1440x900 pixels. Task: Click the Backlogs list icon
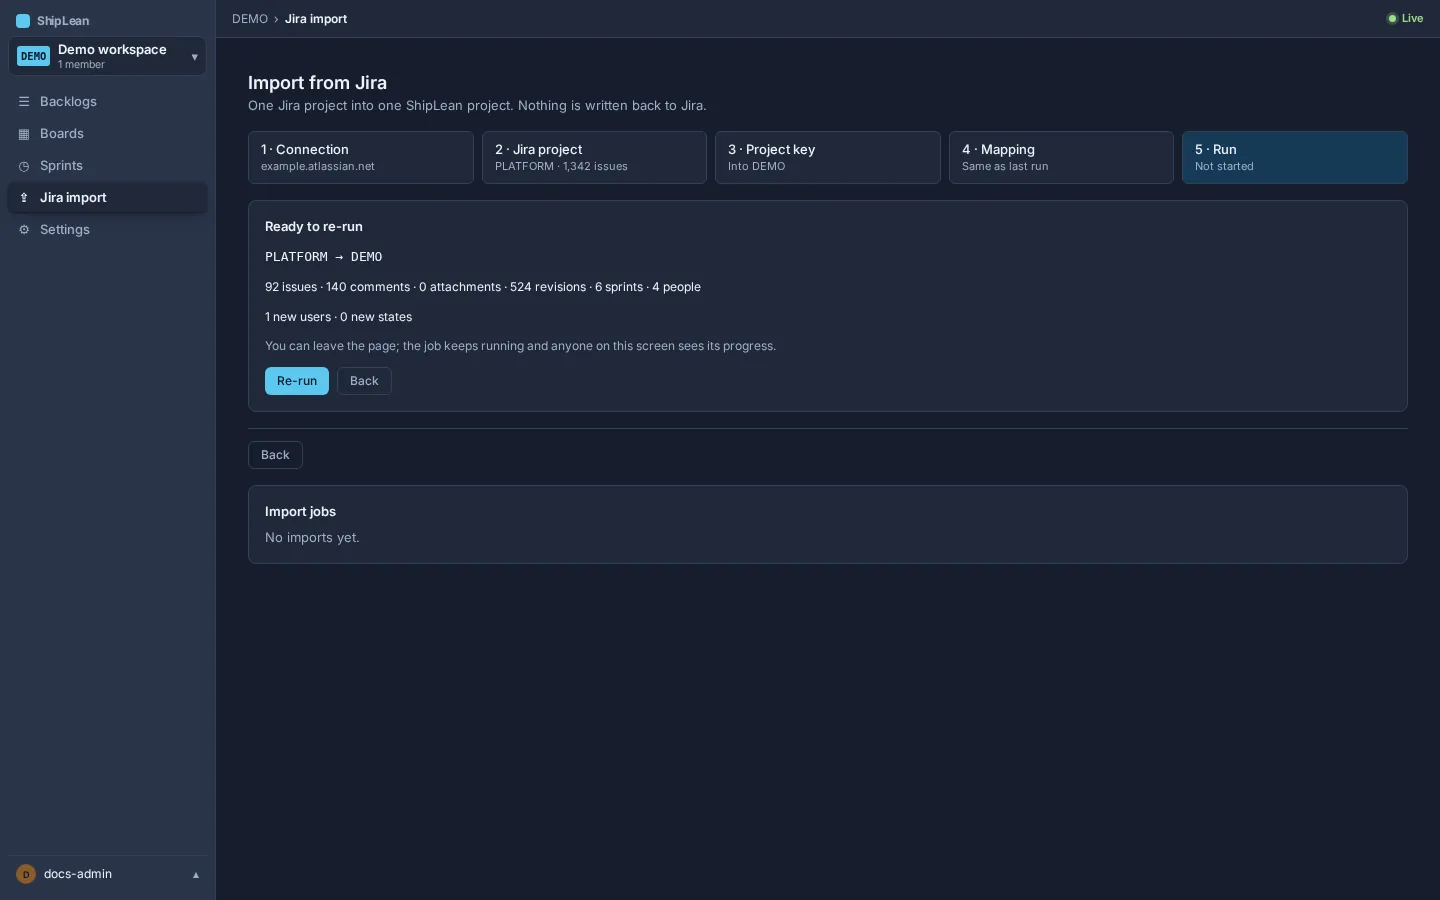point(24,102)
